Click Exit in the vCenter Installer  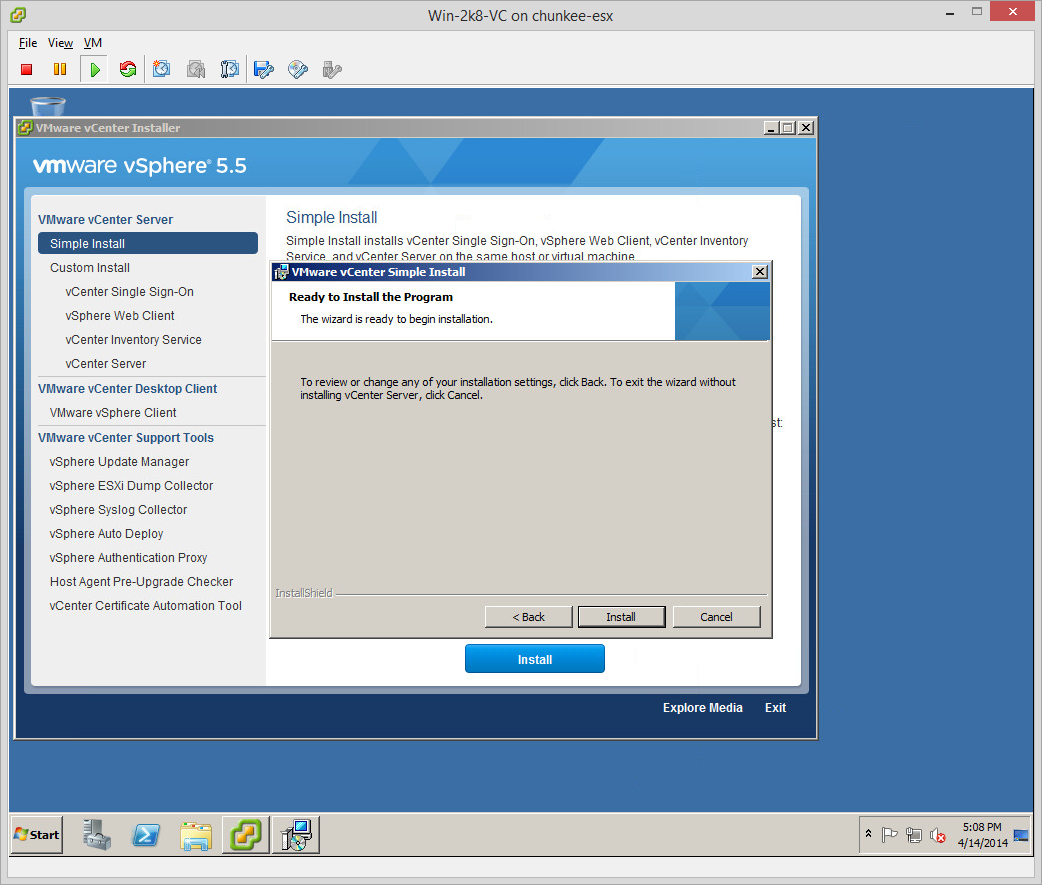pyautogui.click(x=775, y=708)
